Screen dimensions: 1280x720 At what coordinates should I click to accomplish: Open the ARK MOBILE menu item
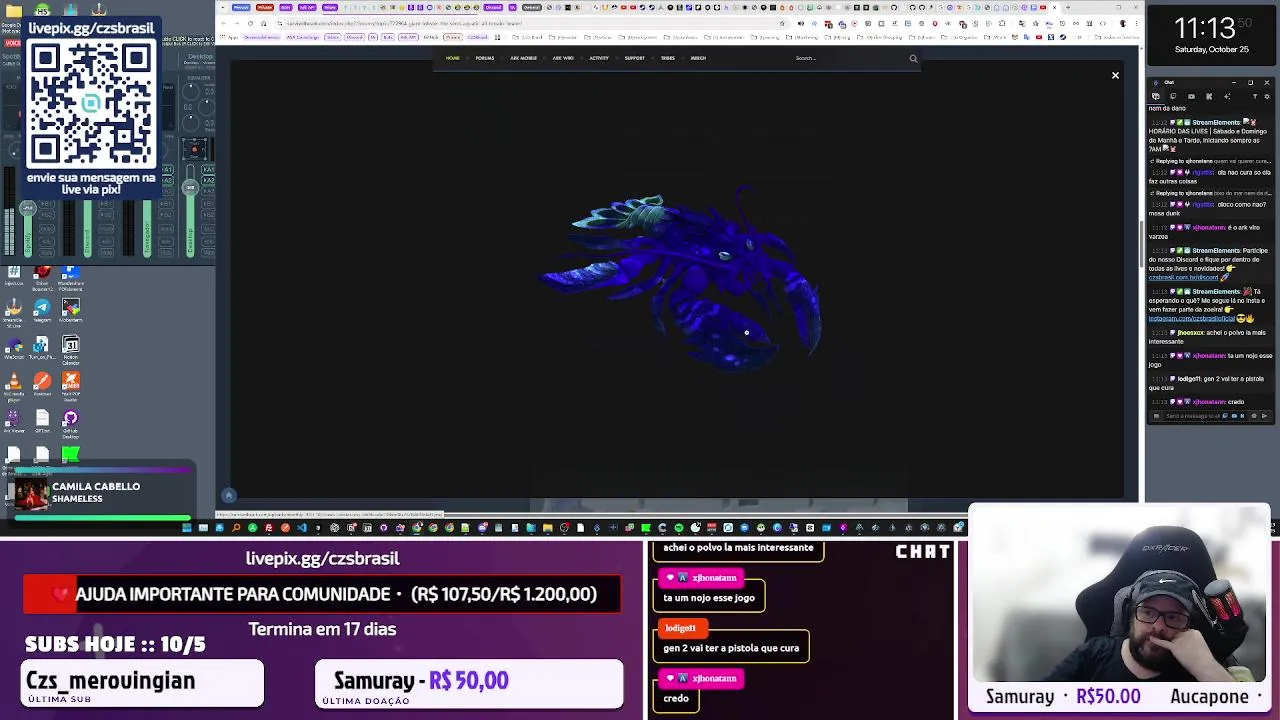[x=523, y=58]
